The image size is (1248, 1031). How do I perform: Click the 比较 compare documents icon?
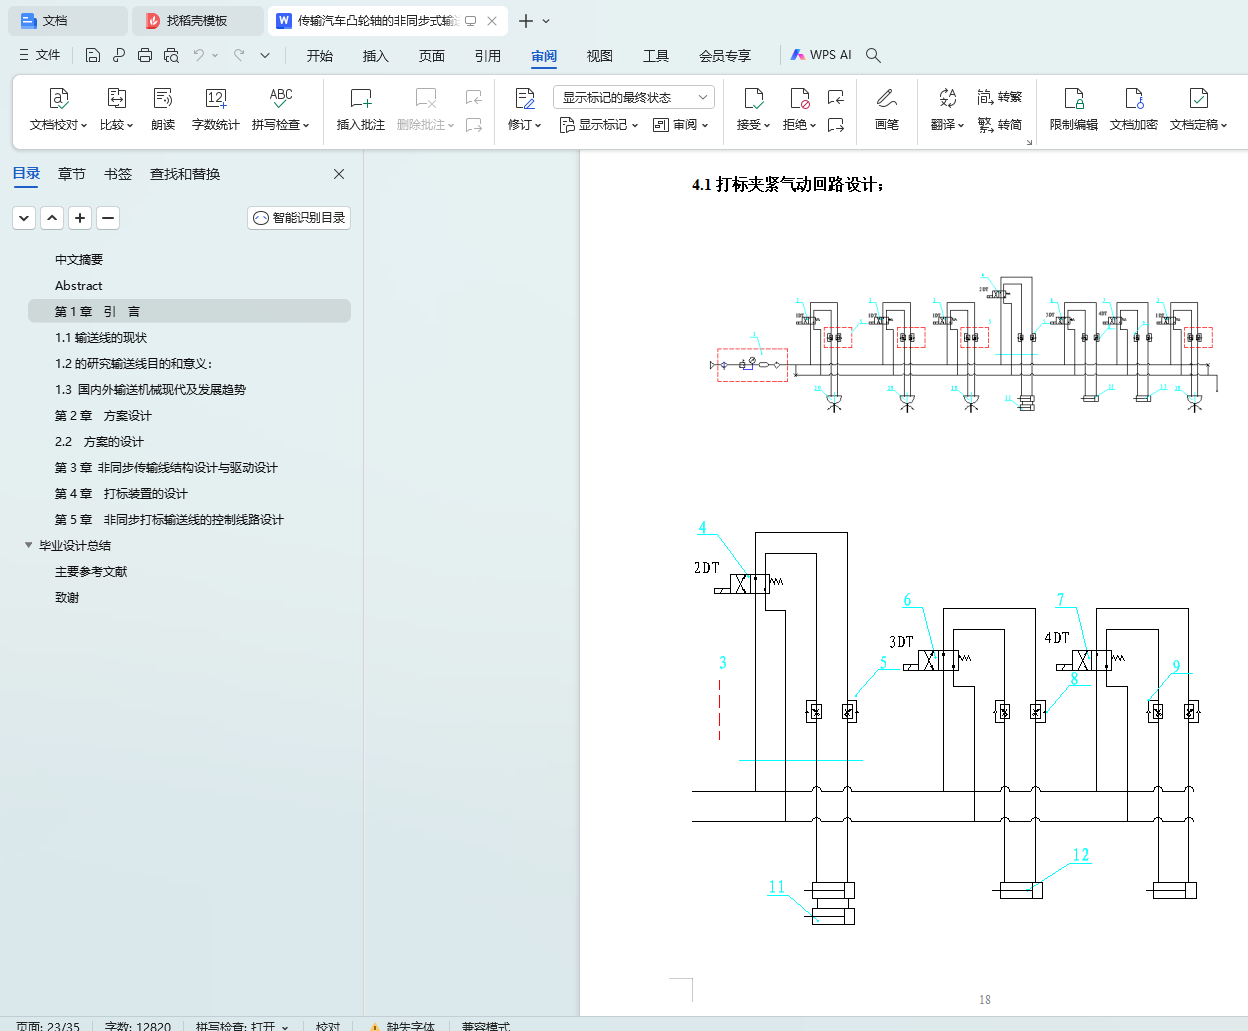pos(116,98)
